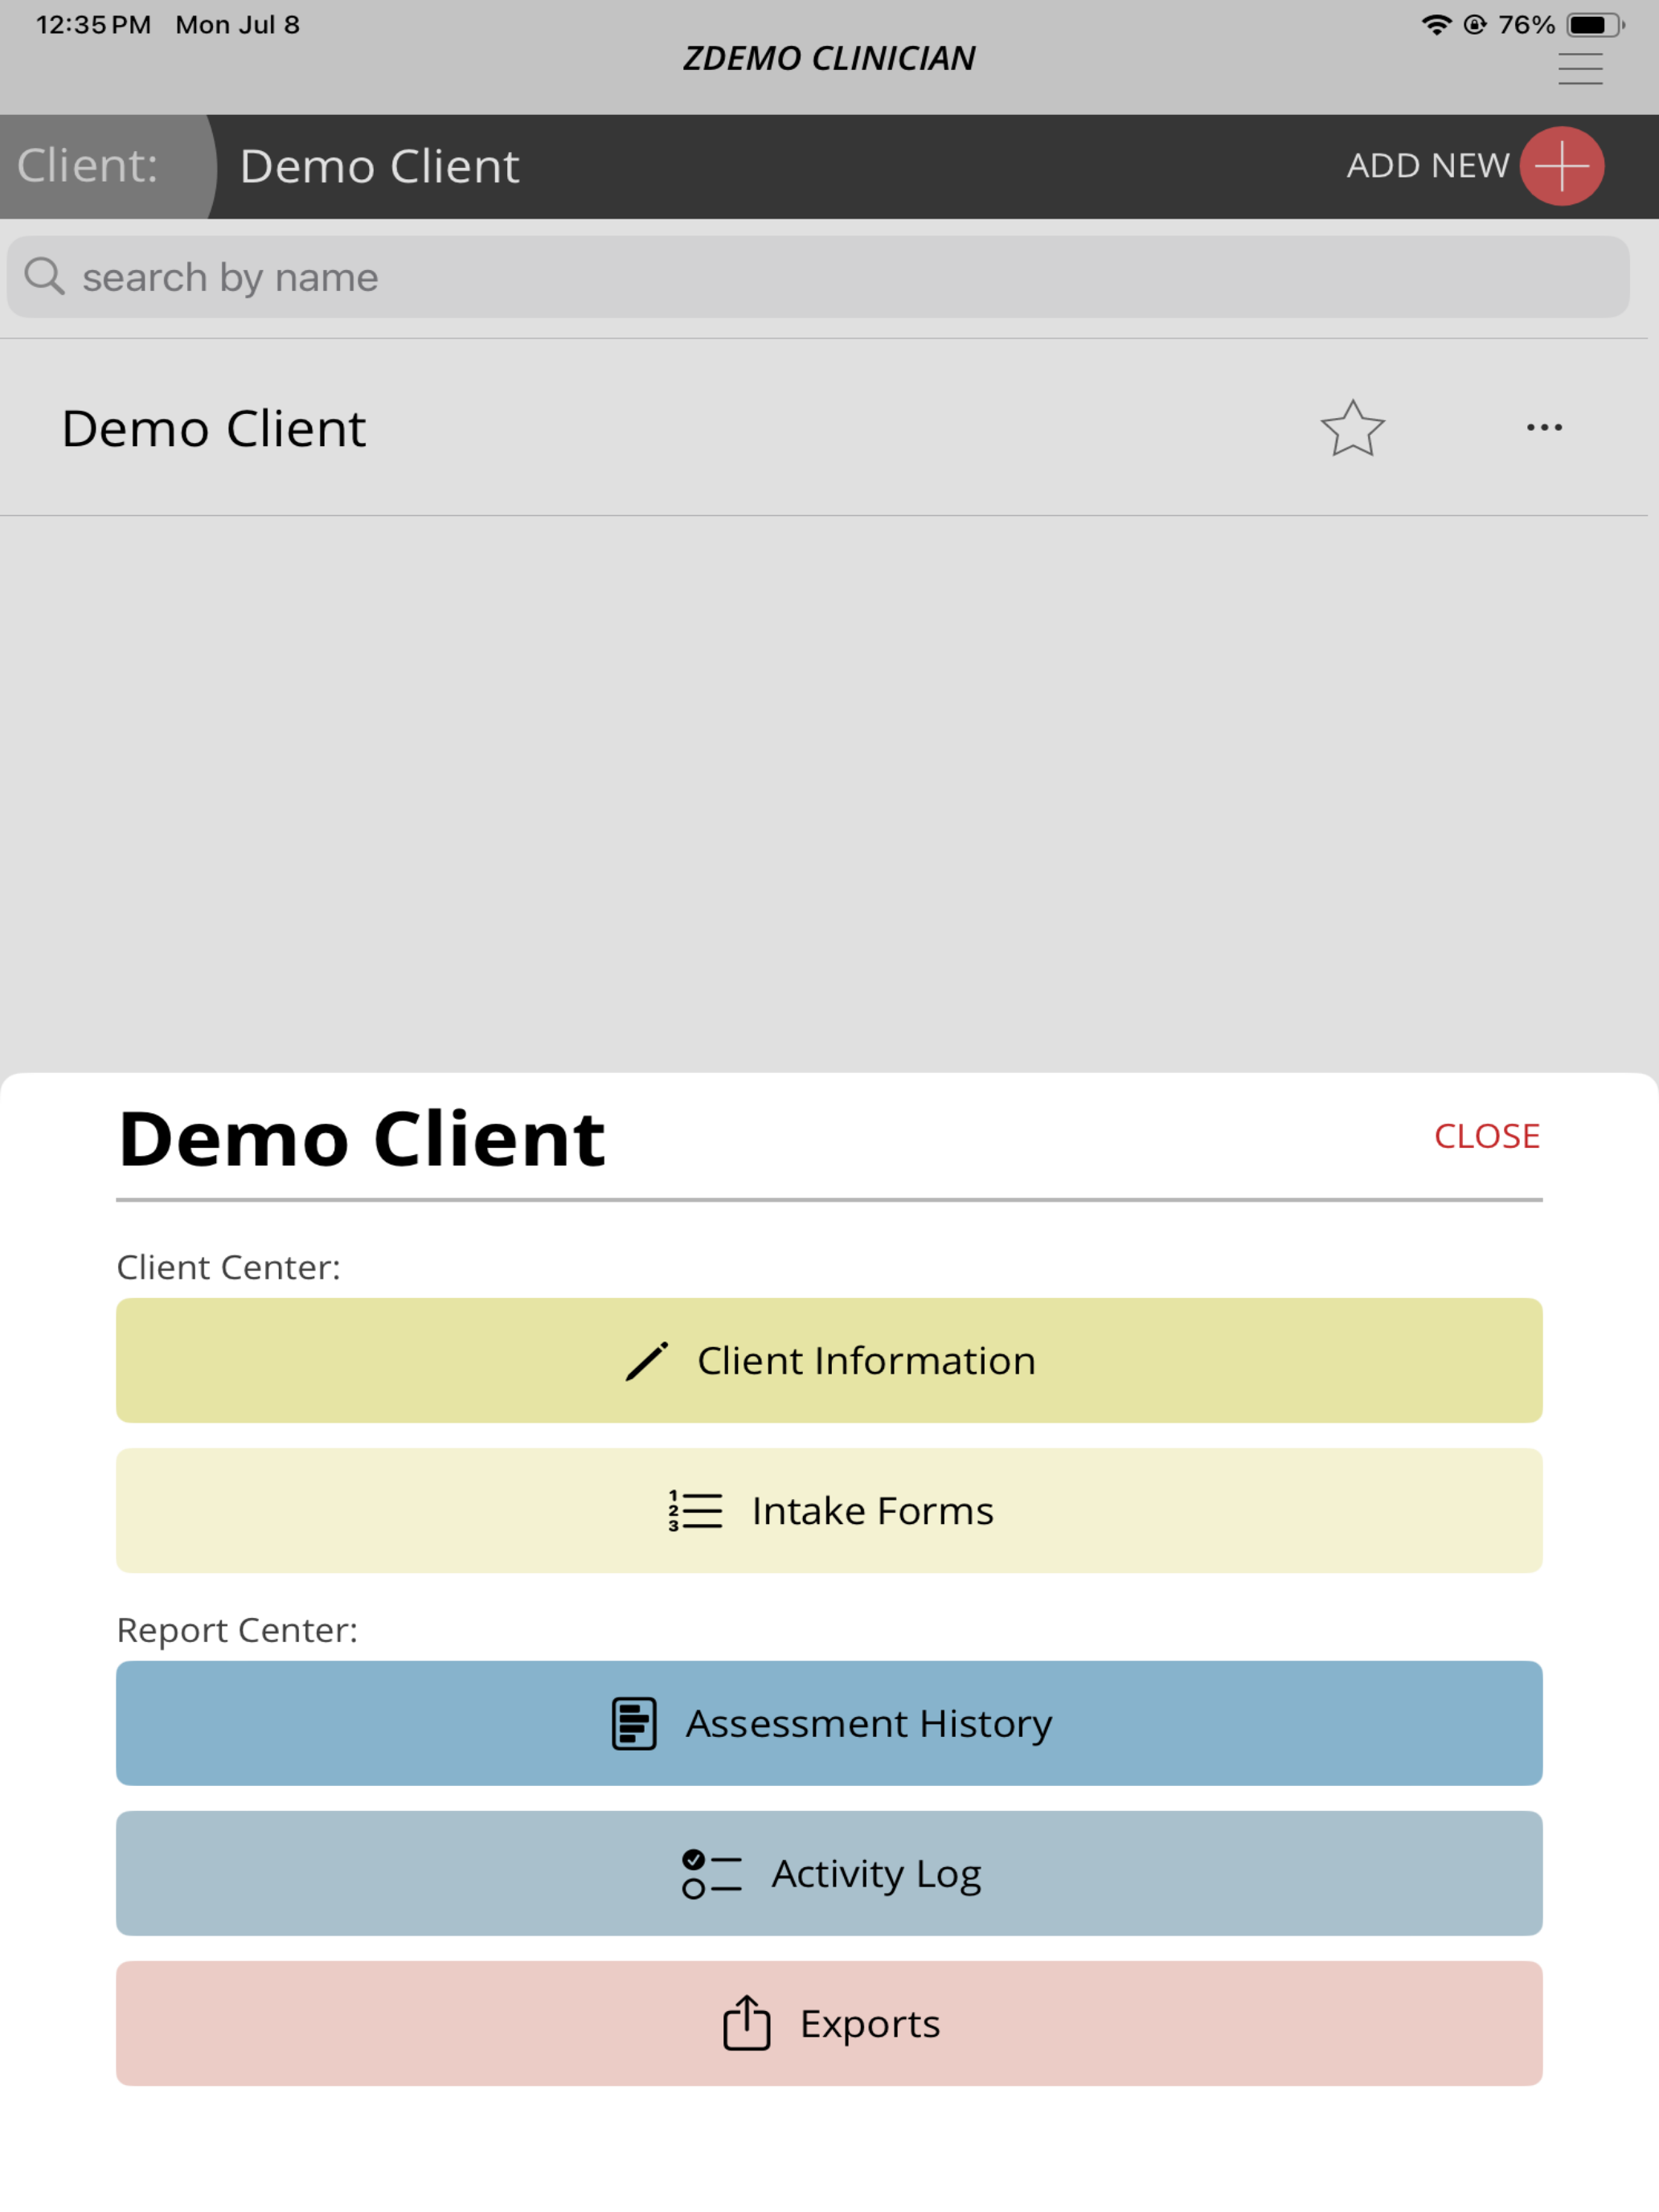The height and width of the screenshot is (2212, 1659).
Task: Tap the checklist icon for Activity Log
Action: (x=711, y=1873)
